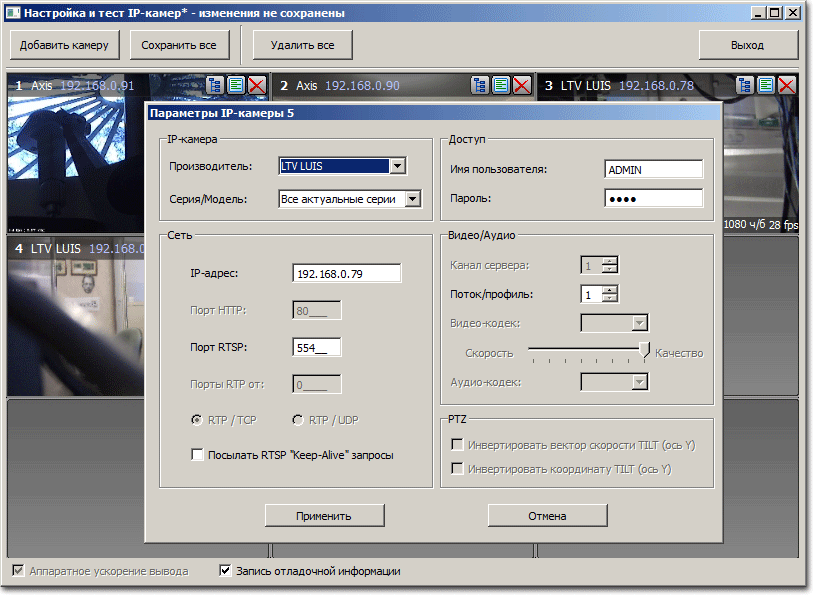Delete camera 2 Axis 192.168.0.90 with red X
The height and width of the screenshot is (596, 816).
pos(522,85)
